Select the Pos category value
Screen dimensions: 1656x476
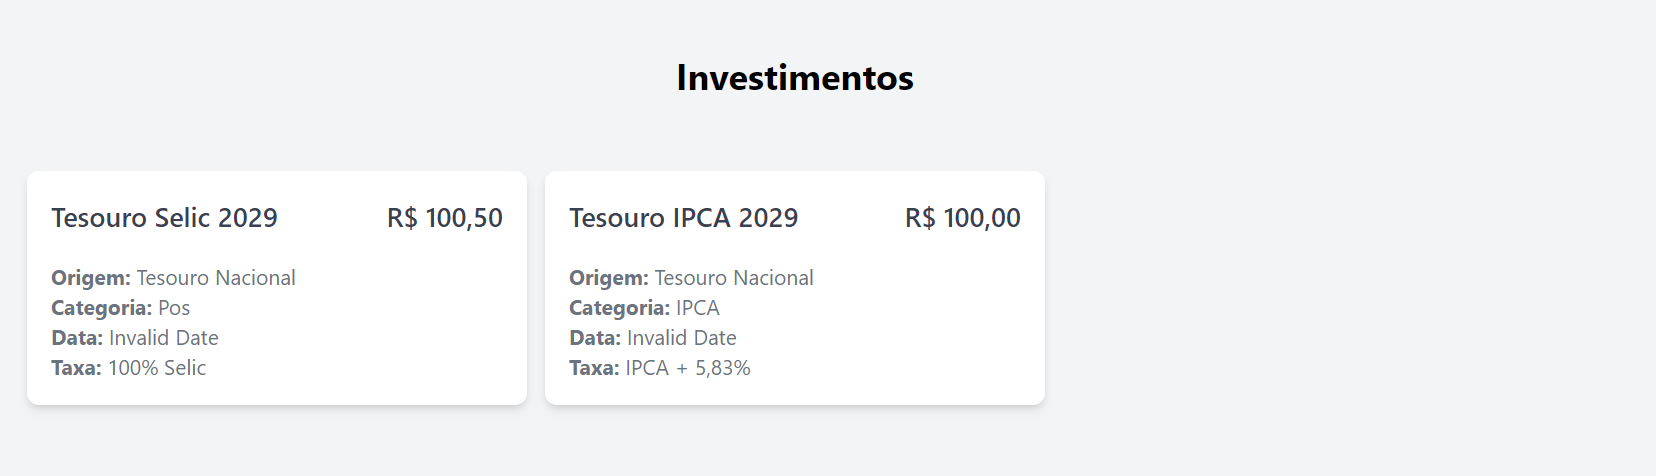(174, 308)
